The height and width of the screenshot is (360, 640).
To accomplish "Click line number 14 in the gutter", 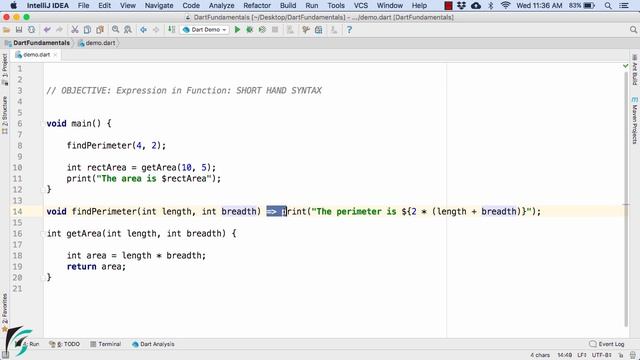I will click(x=17, y=211).
